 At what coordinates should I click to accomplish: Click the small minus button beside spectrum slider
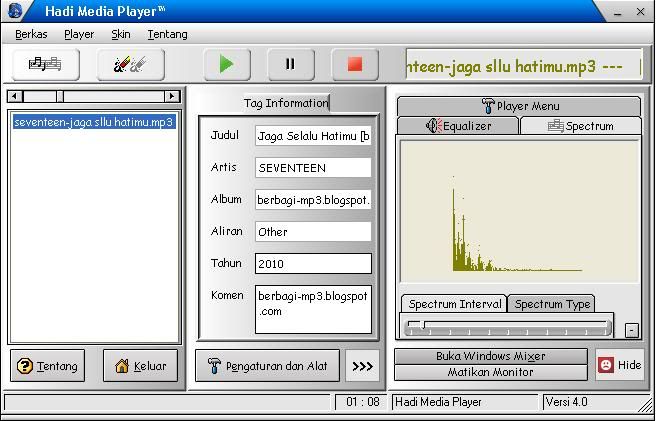tap(632, 330)
